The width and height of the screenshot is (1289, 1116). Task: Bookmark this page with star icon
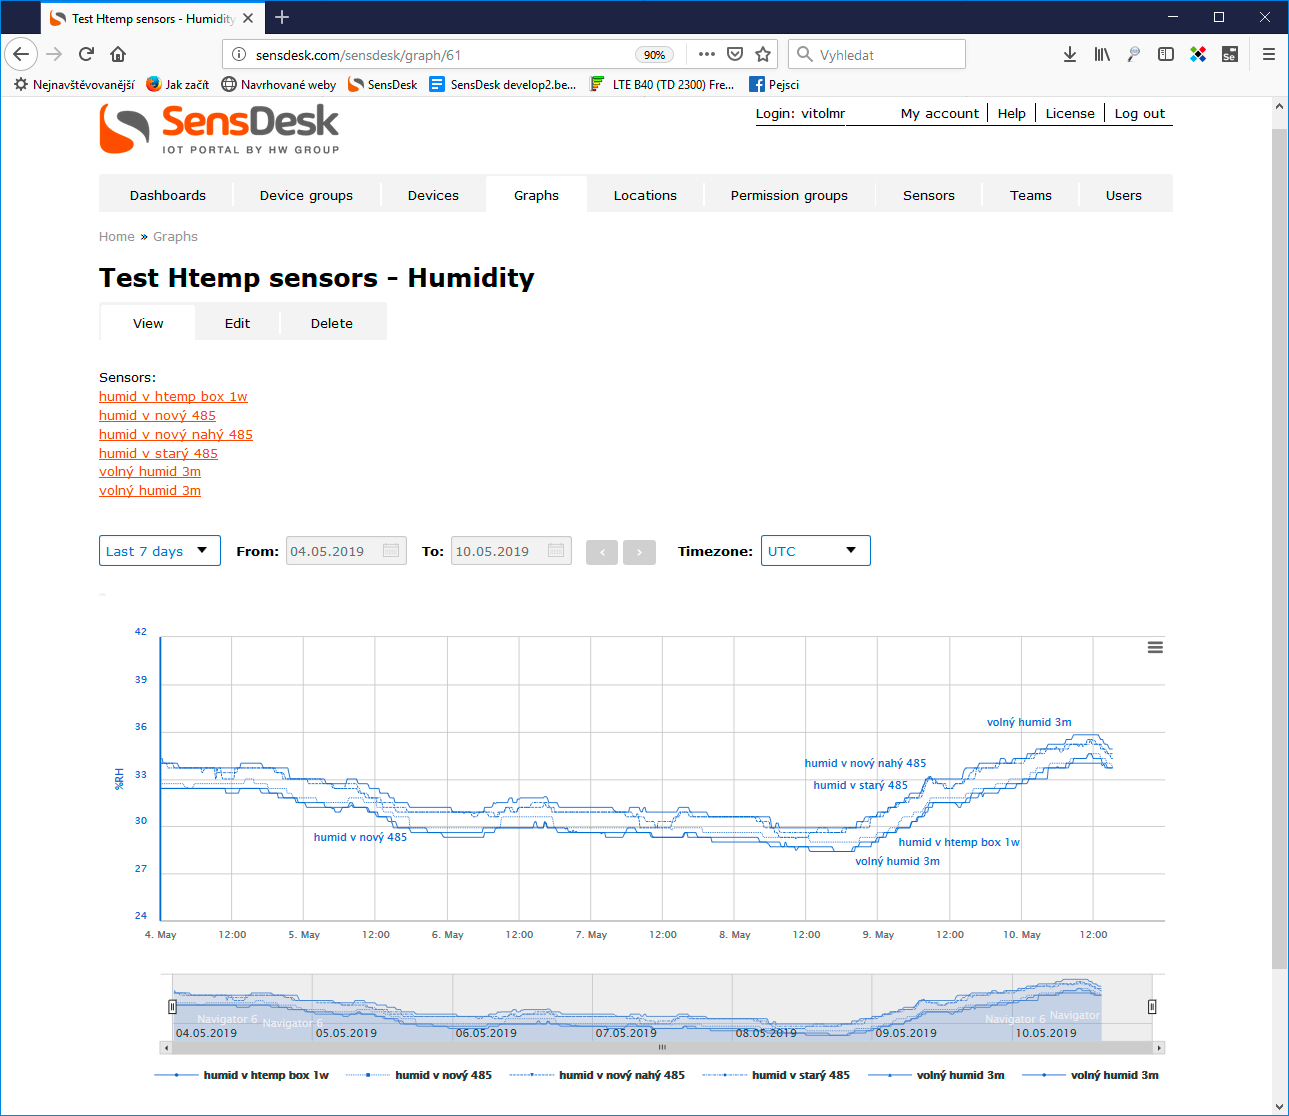763,54
